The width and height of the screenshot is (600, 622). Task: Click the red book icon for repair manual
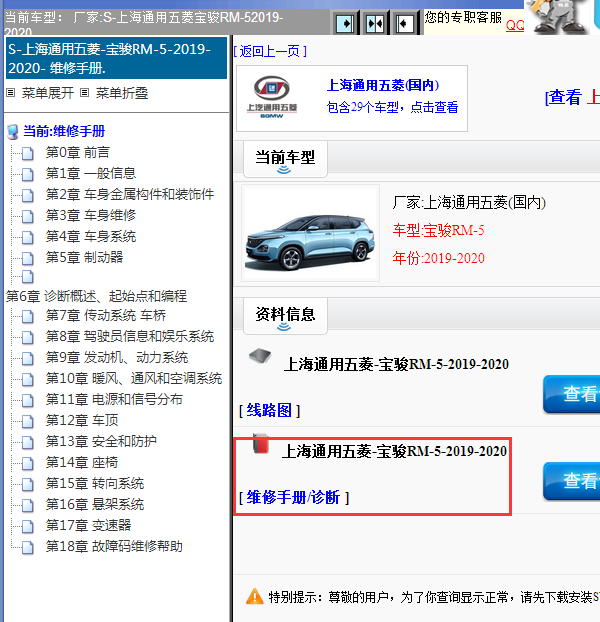(x=261, y=443)
